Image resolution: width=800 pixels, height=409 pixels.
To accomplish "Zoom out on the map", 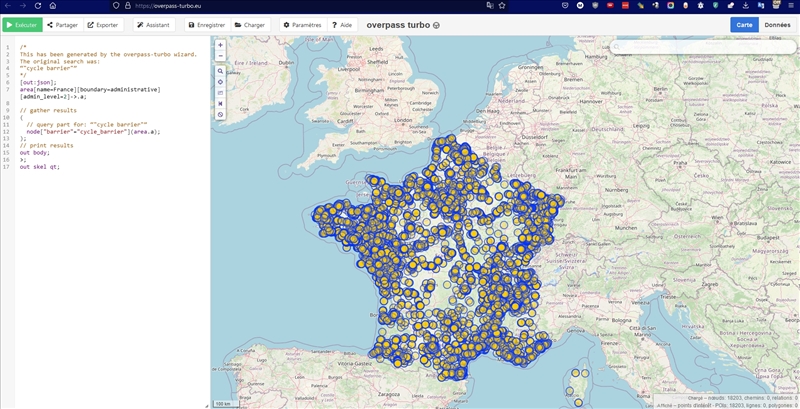I will point(220,55).
